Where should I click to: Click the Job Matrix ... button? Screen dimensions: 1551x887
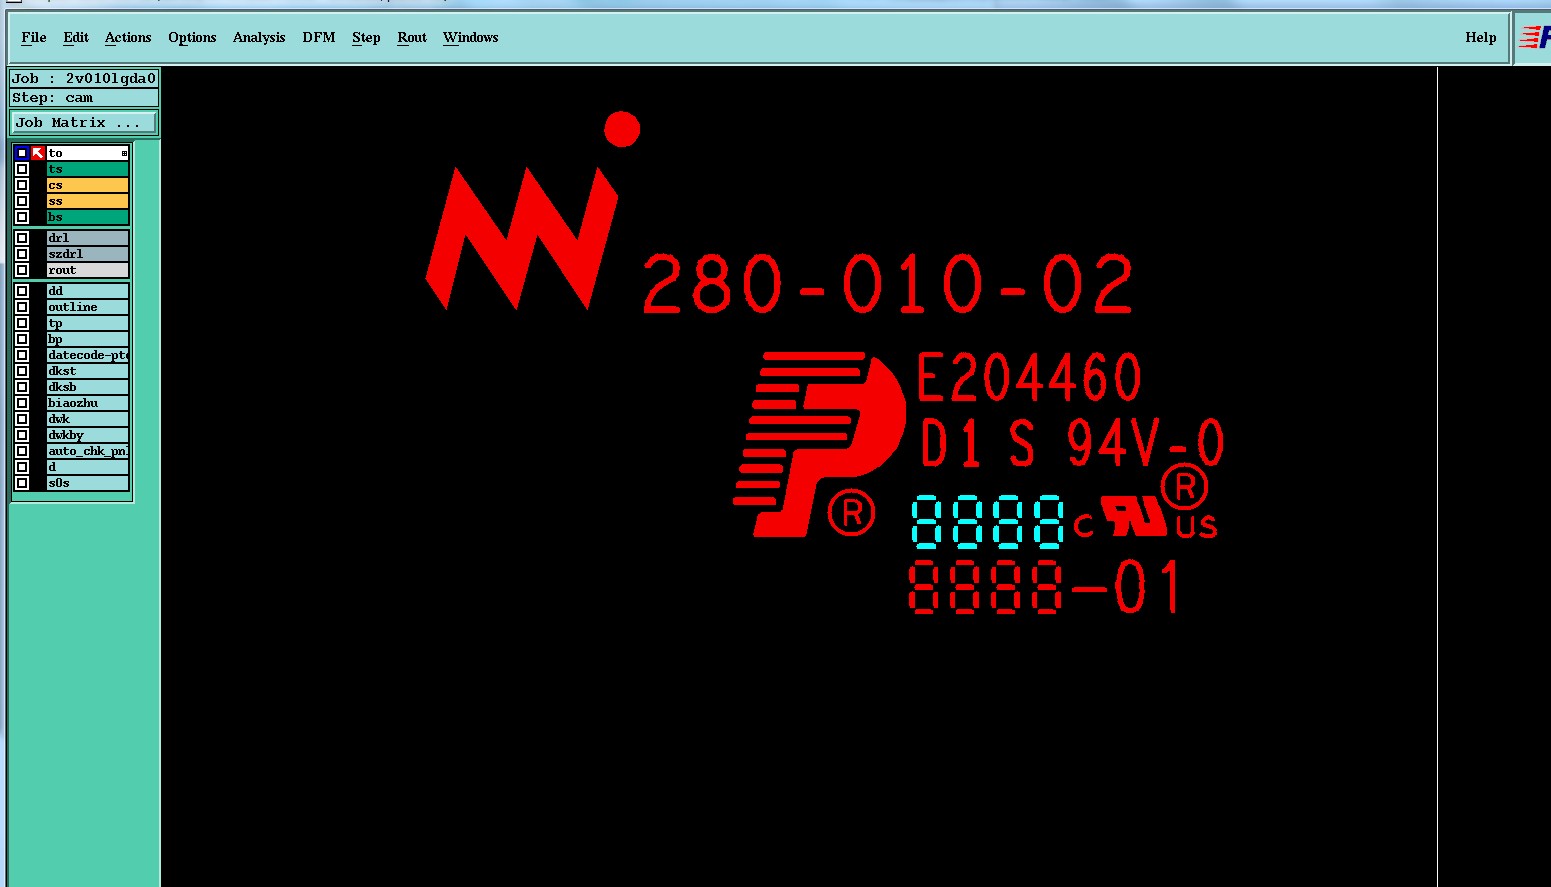pos(84,123)
